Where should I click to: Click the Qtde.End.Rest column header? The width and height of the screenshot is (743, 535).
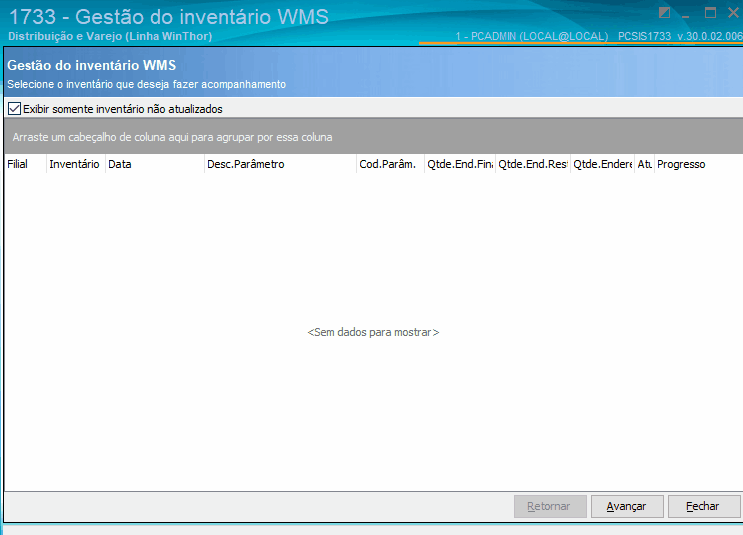click(x=532, y=164)
